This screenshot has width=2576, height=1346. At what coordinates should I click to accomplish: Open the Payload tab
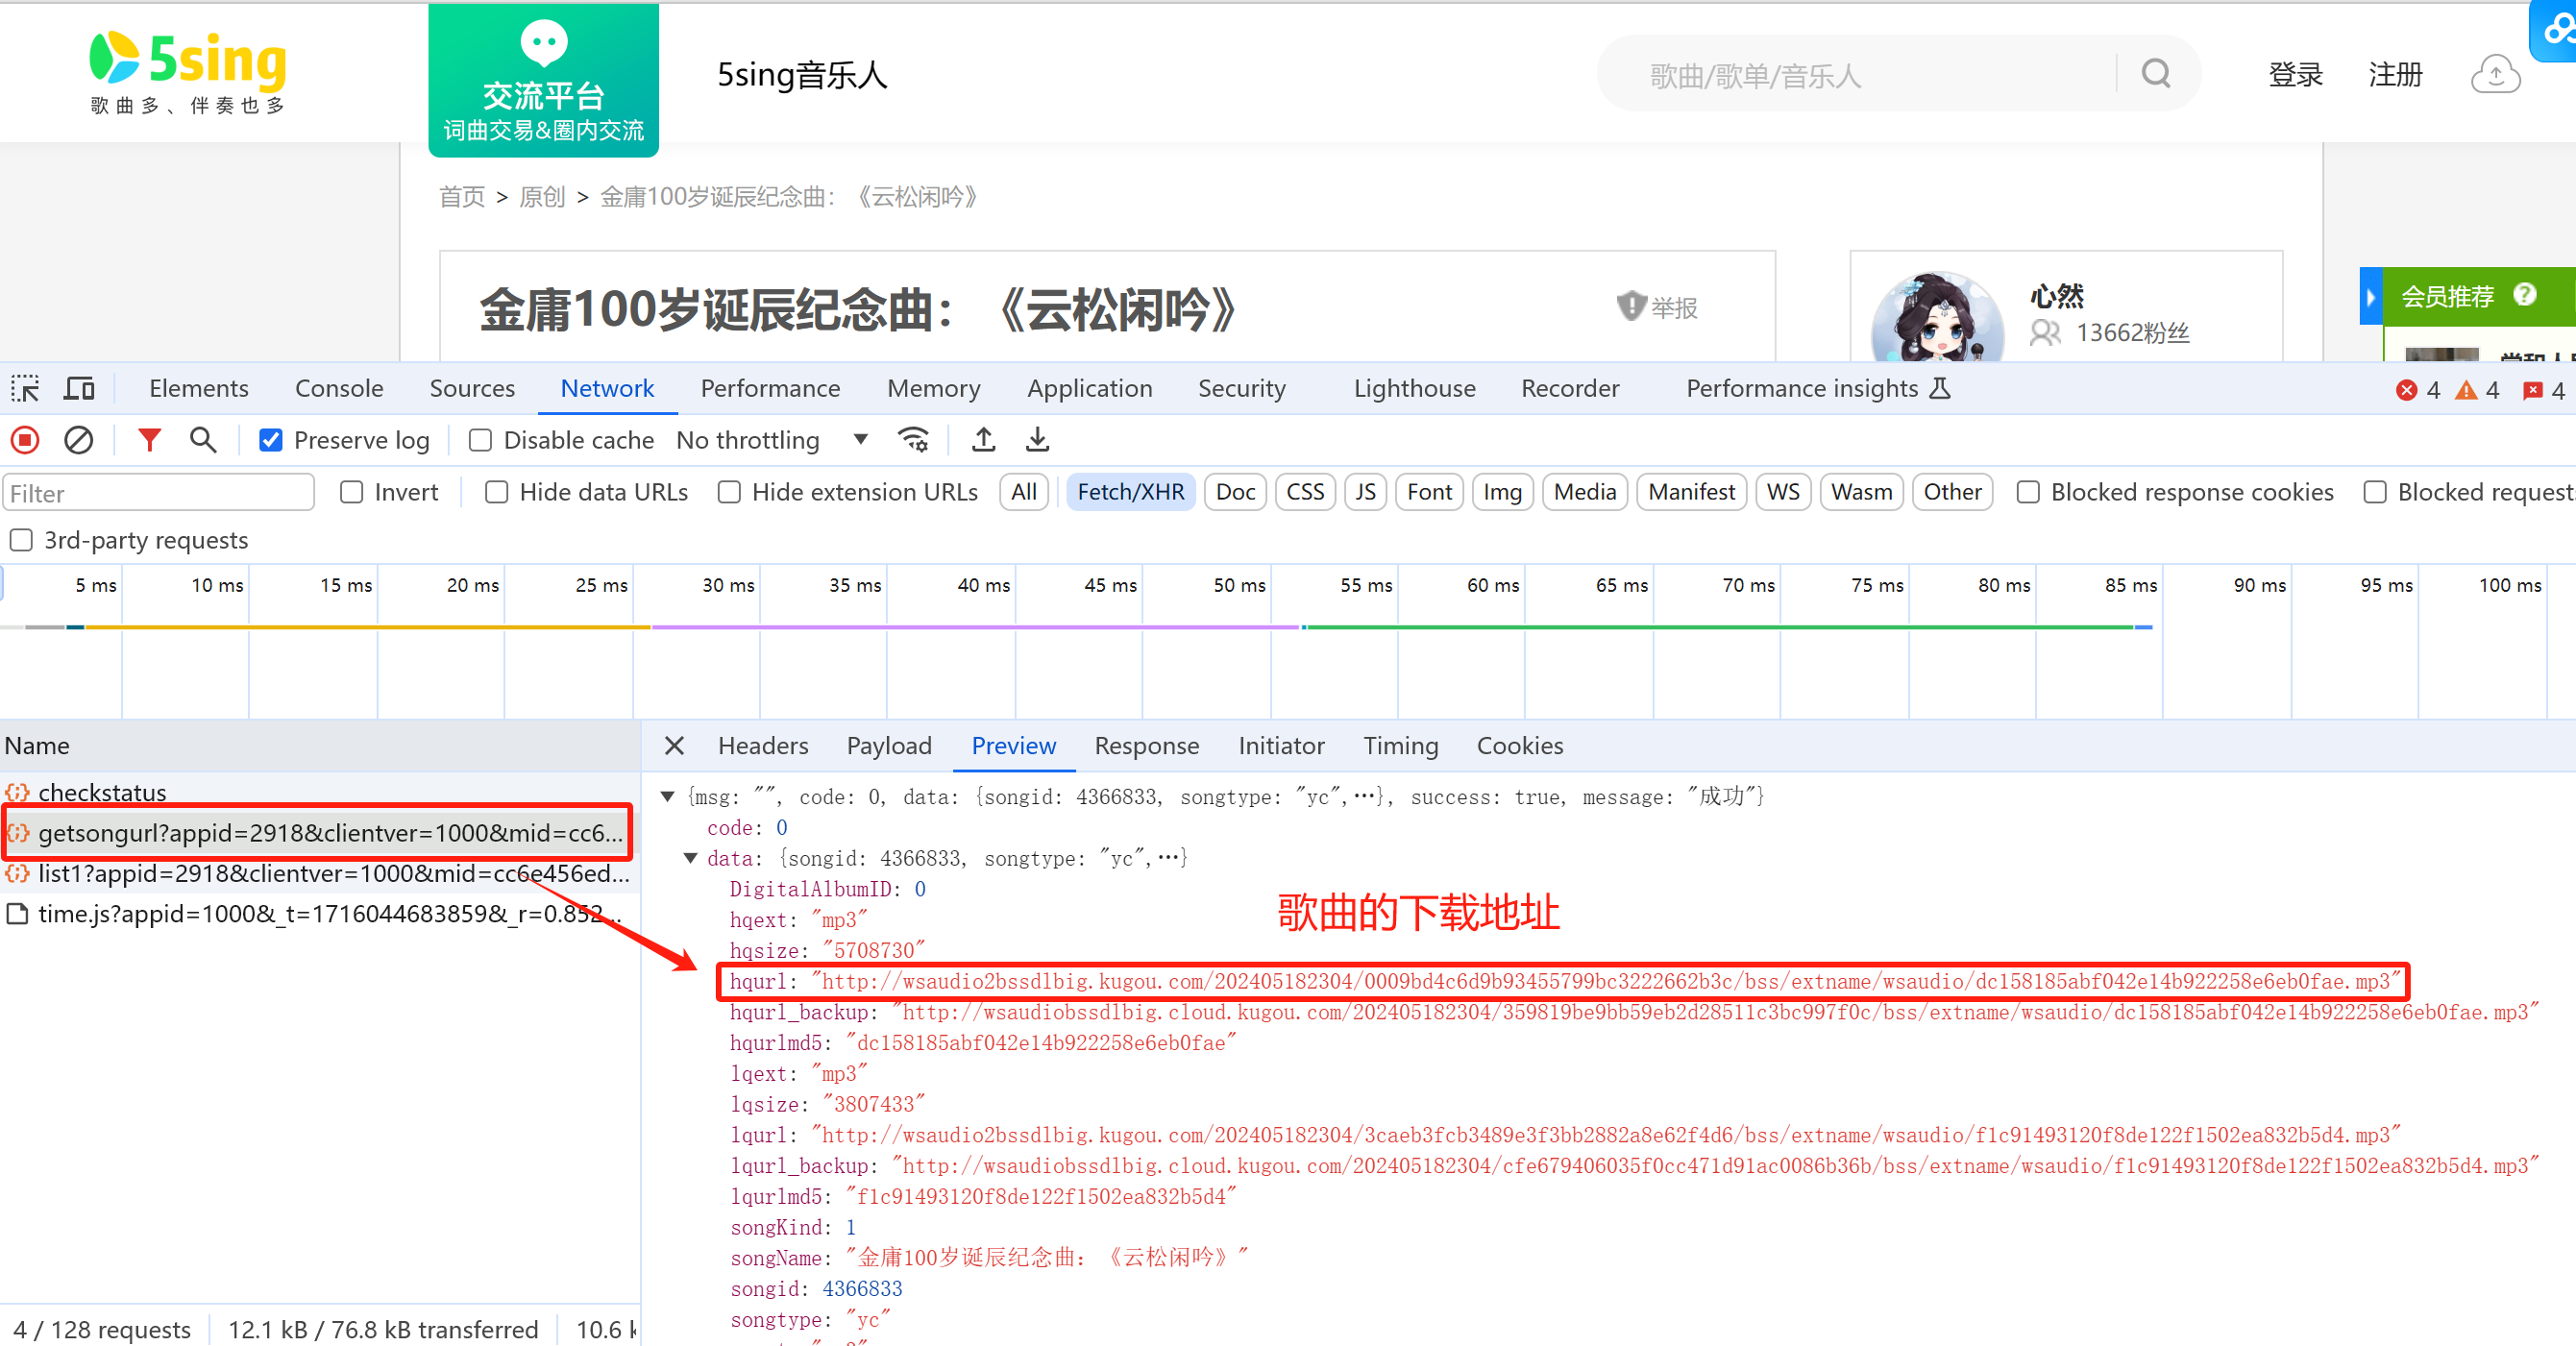pyautogui.click(x=889, y=746)
